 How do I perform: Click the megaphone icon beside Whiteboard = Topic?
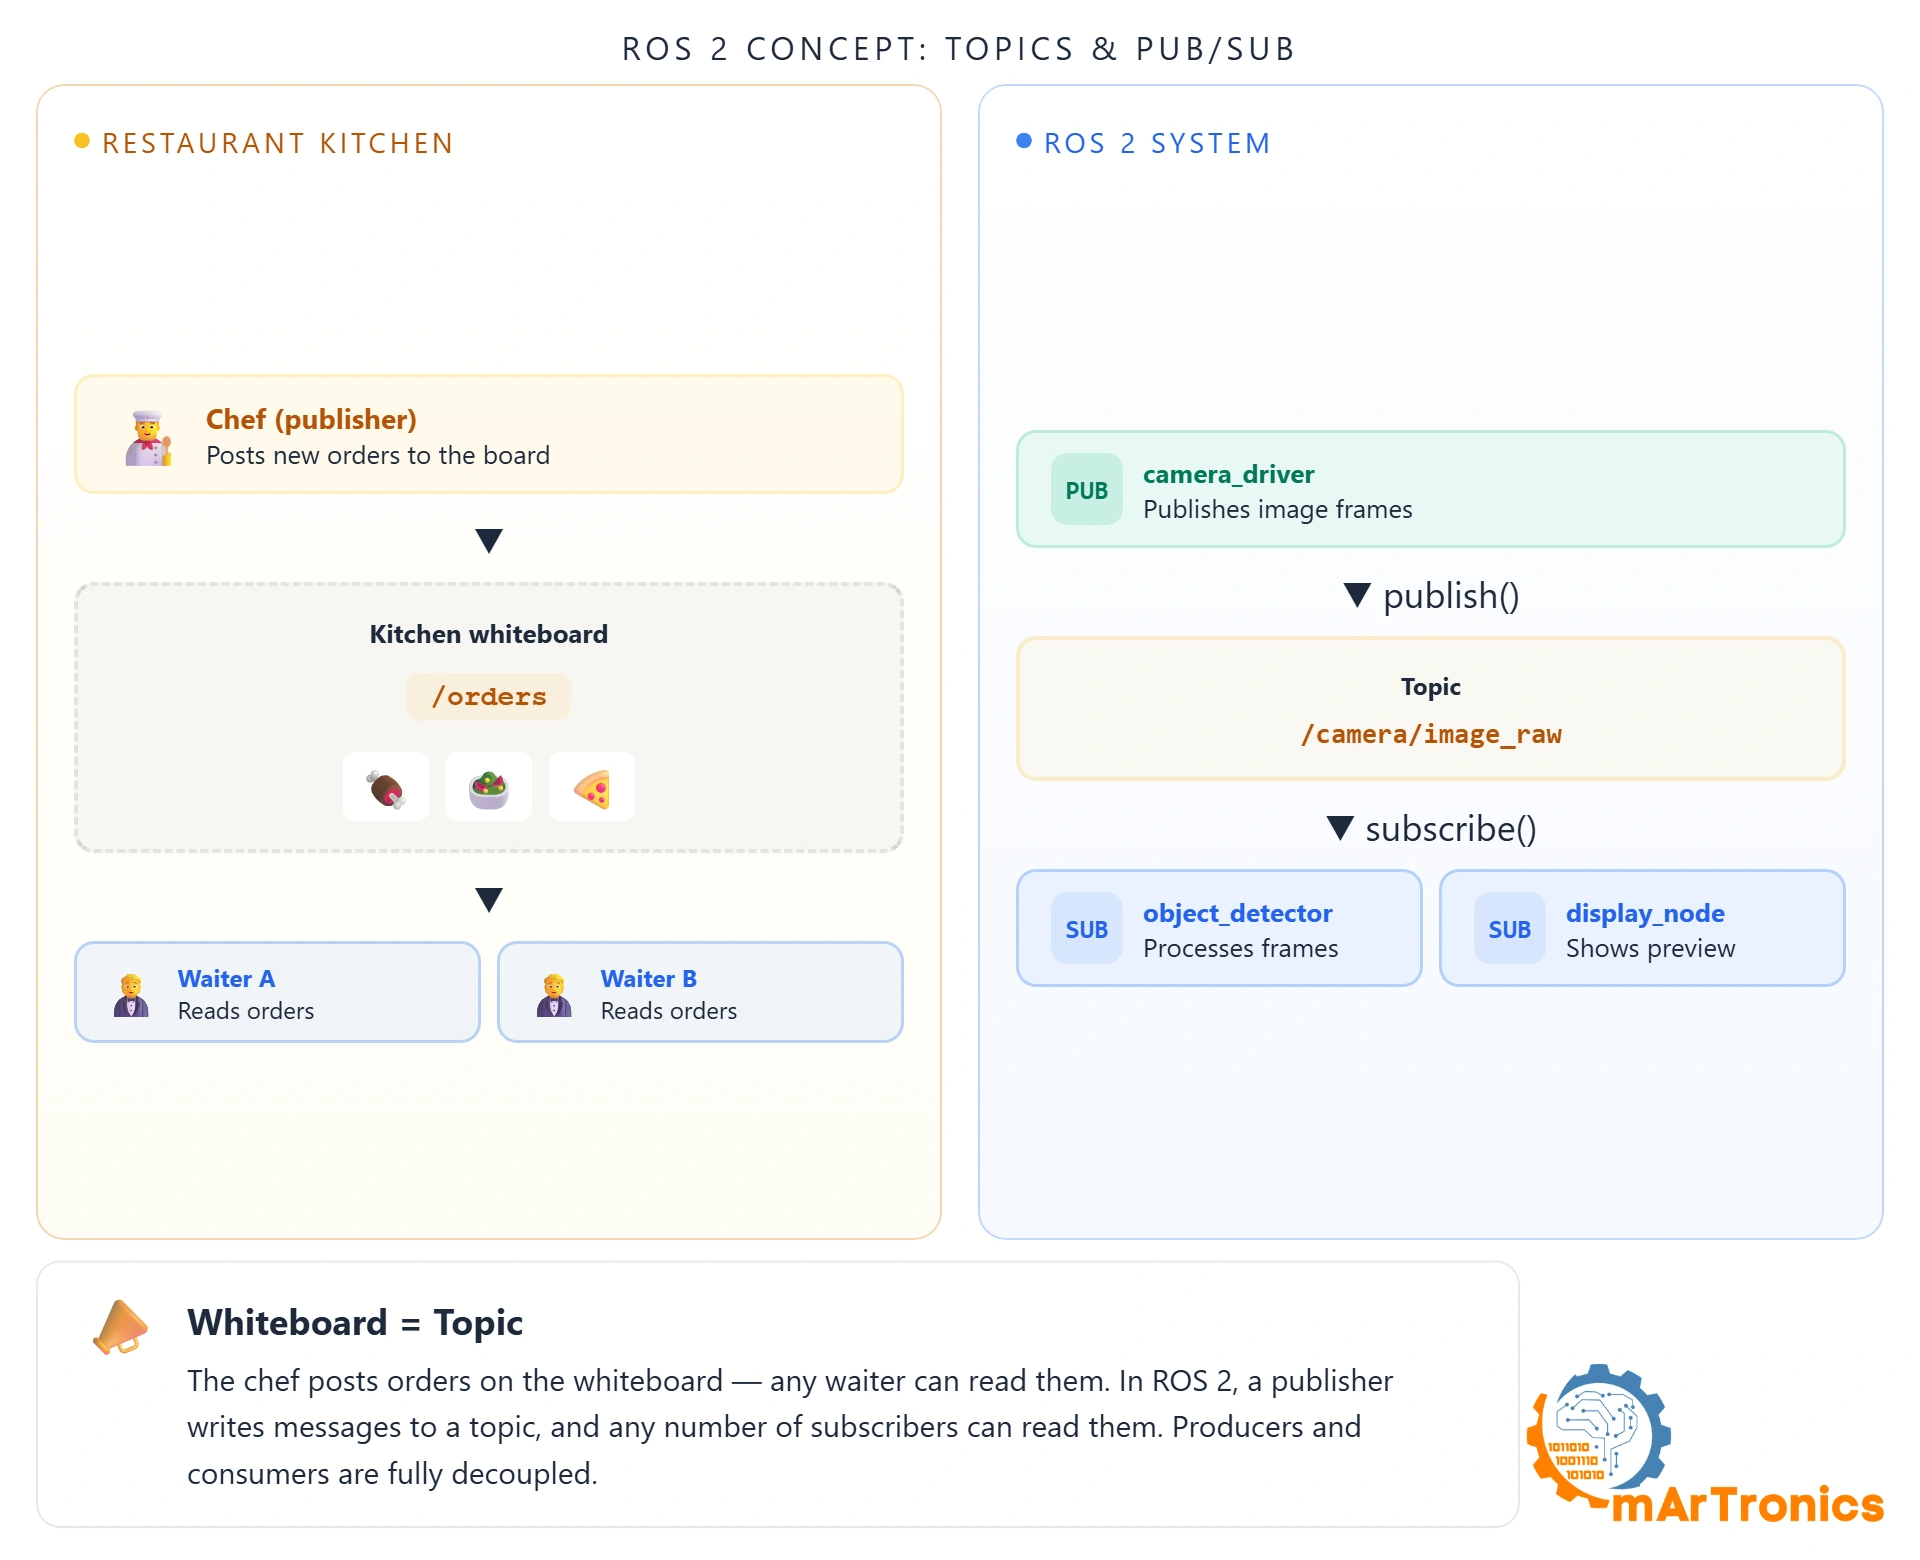click(x=120, y=1327)
